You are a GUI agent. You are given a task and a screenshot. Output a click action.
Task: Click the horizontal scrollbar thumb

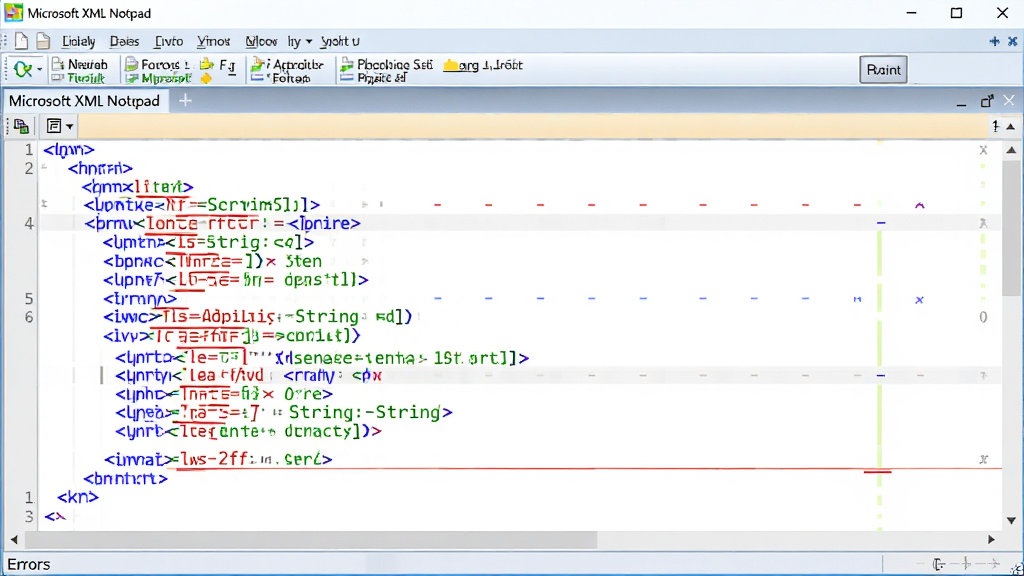click(x=311, y=540)
